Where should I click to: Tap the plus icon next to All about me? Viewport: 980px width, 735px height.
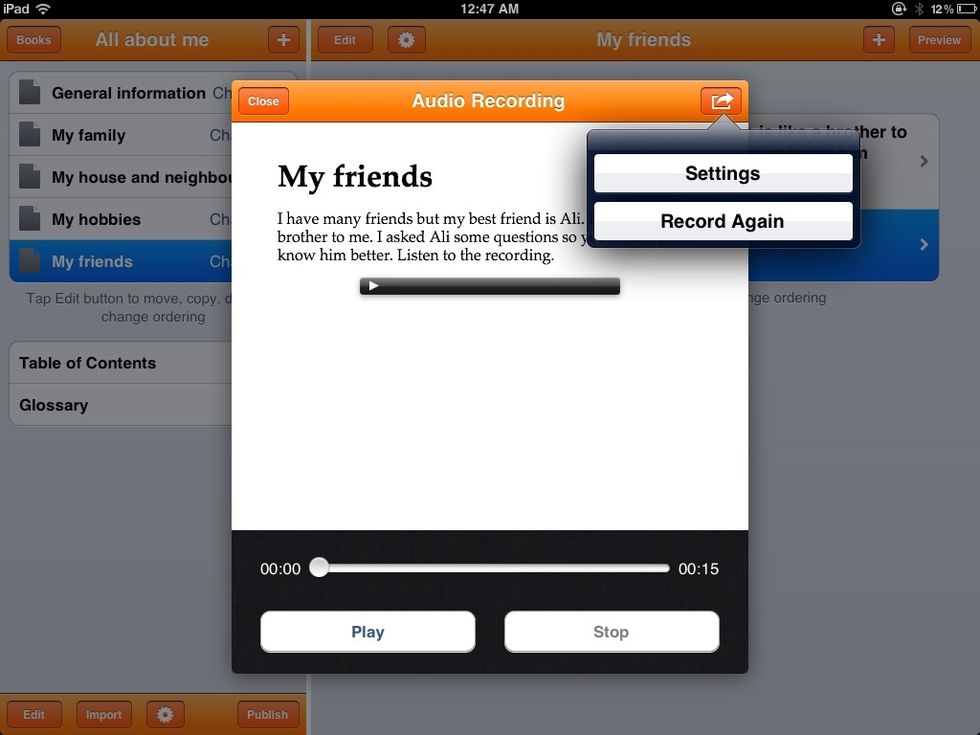click(x=283, y=40)
